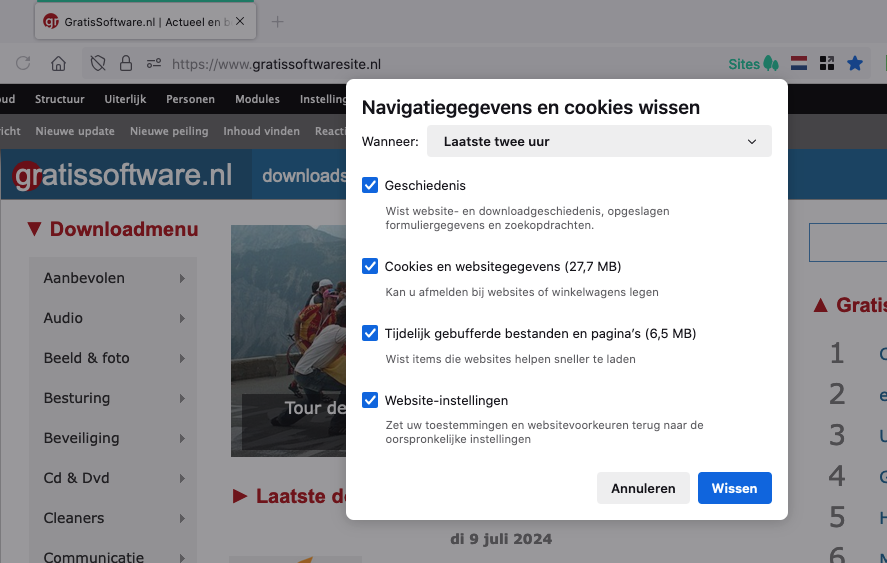Viewport: 887px width, 563px height.
Task: Toggle Cookies en websitegegevens checkbox
Action: point(370,266)
